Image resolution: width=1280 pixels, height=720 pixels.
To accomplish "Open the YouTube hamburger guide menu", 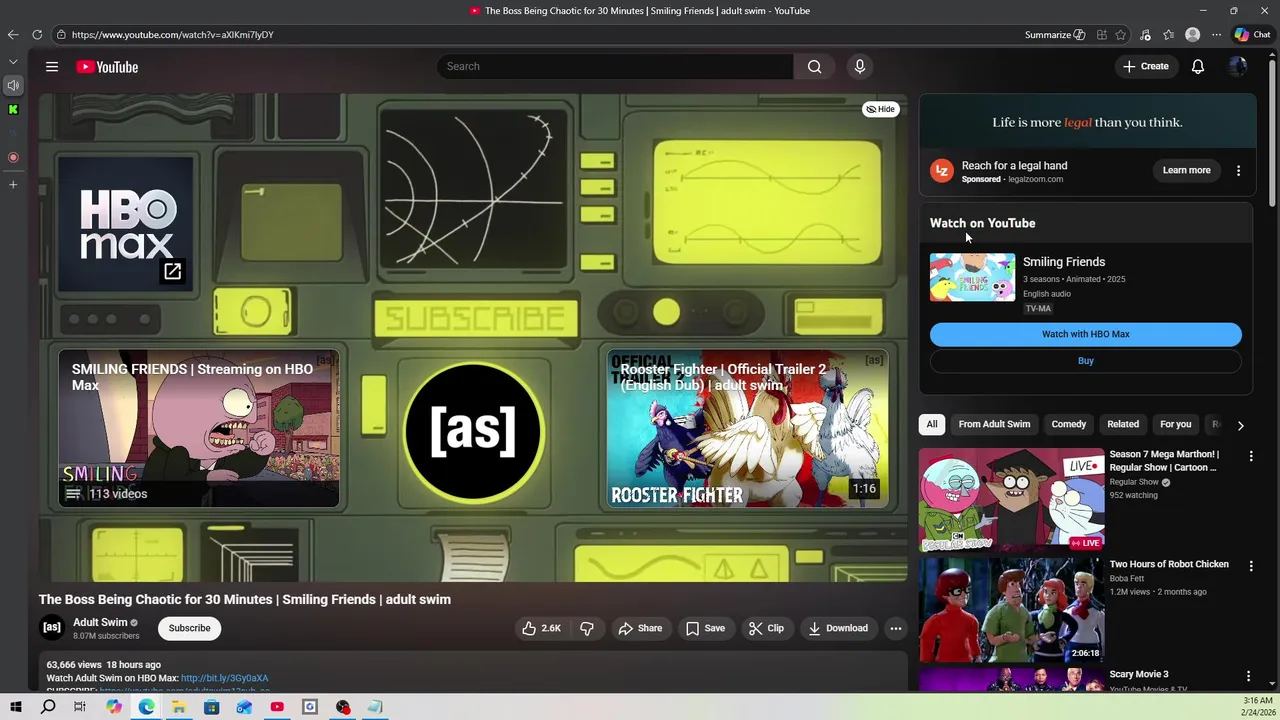I will click(x=52, y=67).
